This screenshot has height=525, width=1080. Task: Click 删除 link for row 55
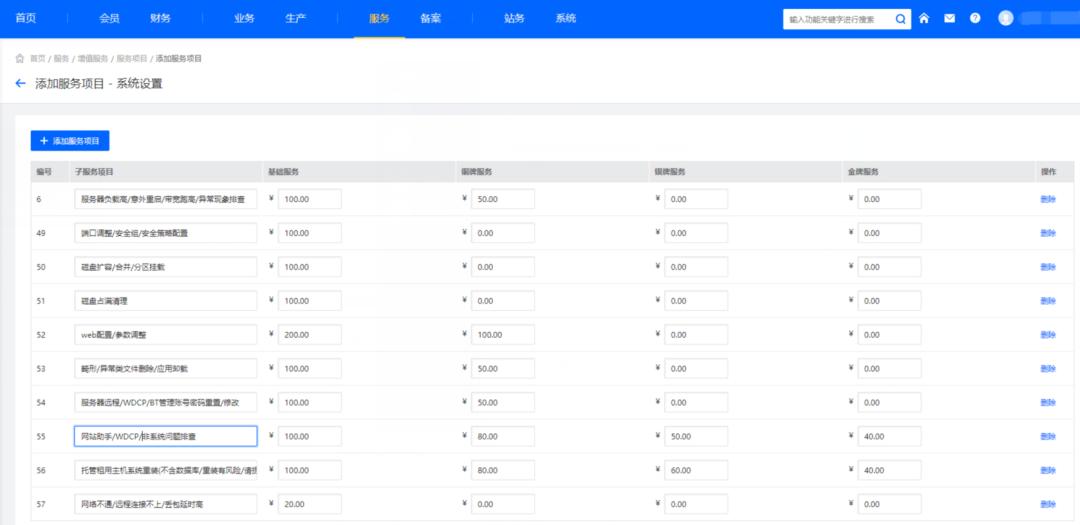click(x=1047, y=437)
